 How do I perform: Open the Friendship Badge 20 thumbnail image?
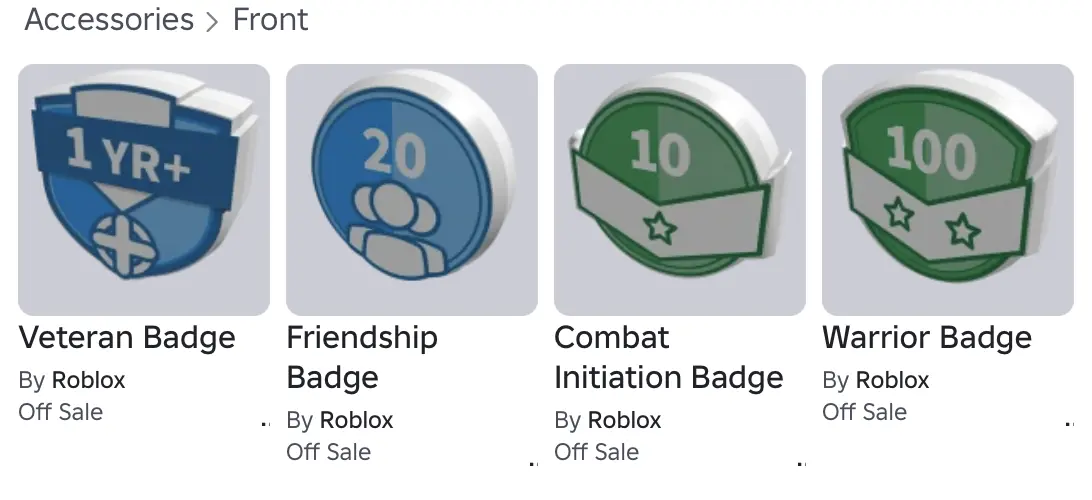(x=412, y=190)
